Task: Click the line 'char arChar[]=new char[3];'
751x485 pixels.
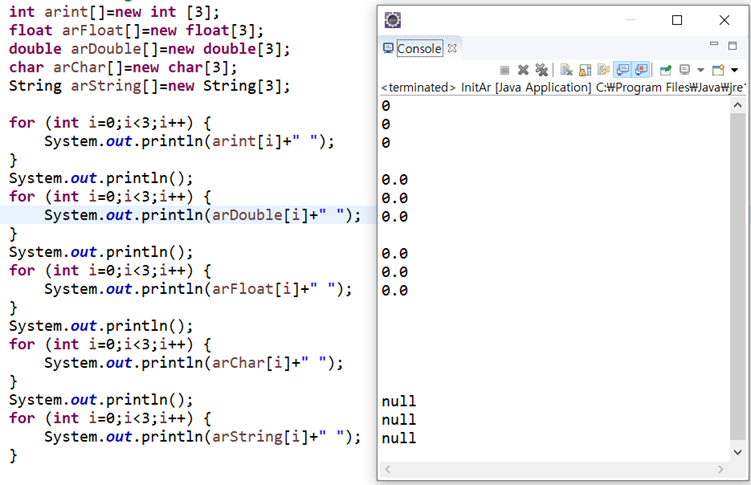Action: coord(123,68)
